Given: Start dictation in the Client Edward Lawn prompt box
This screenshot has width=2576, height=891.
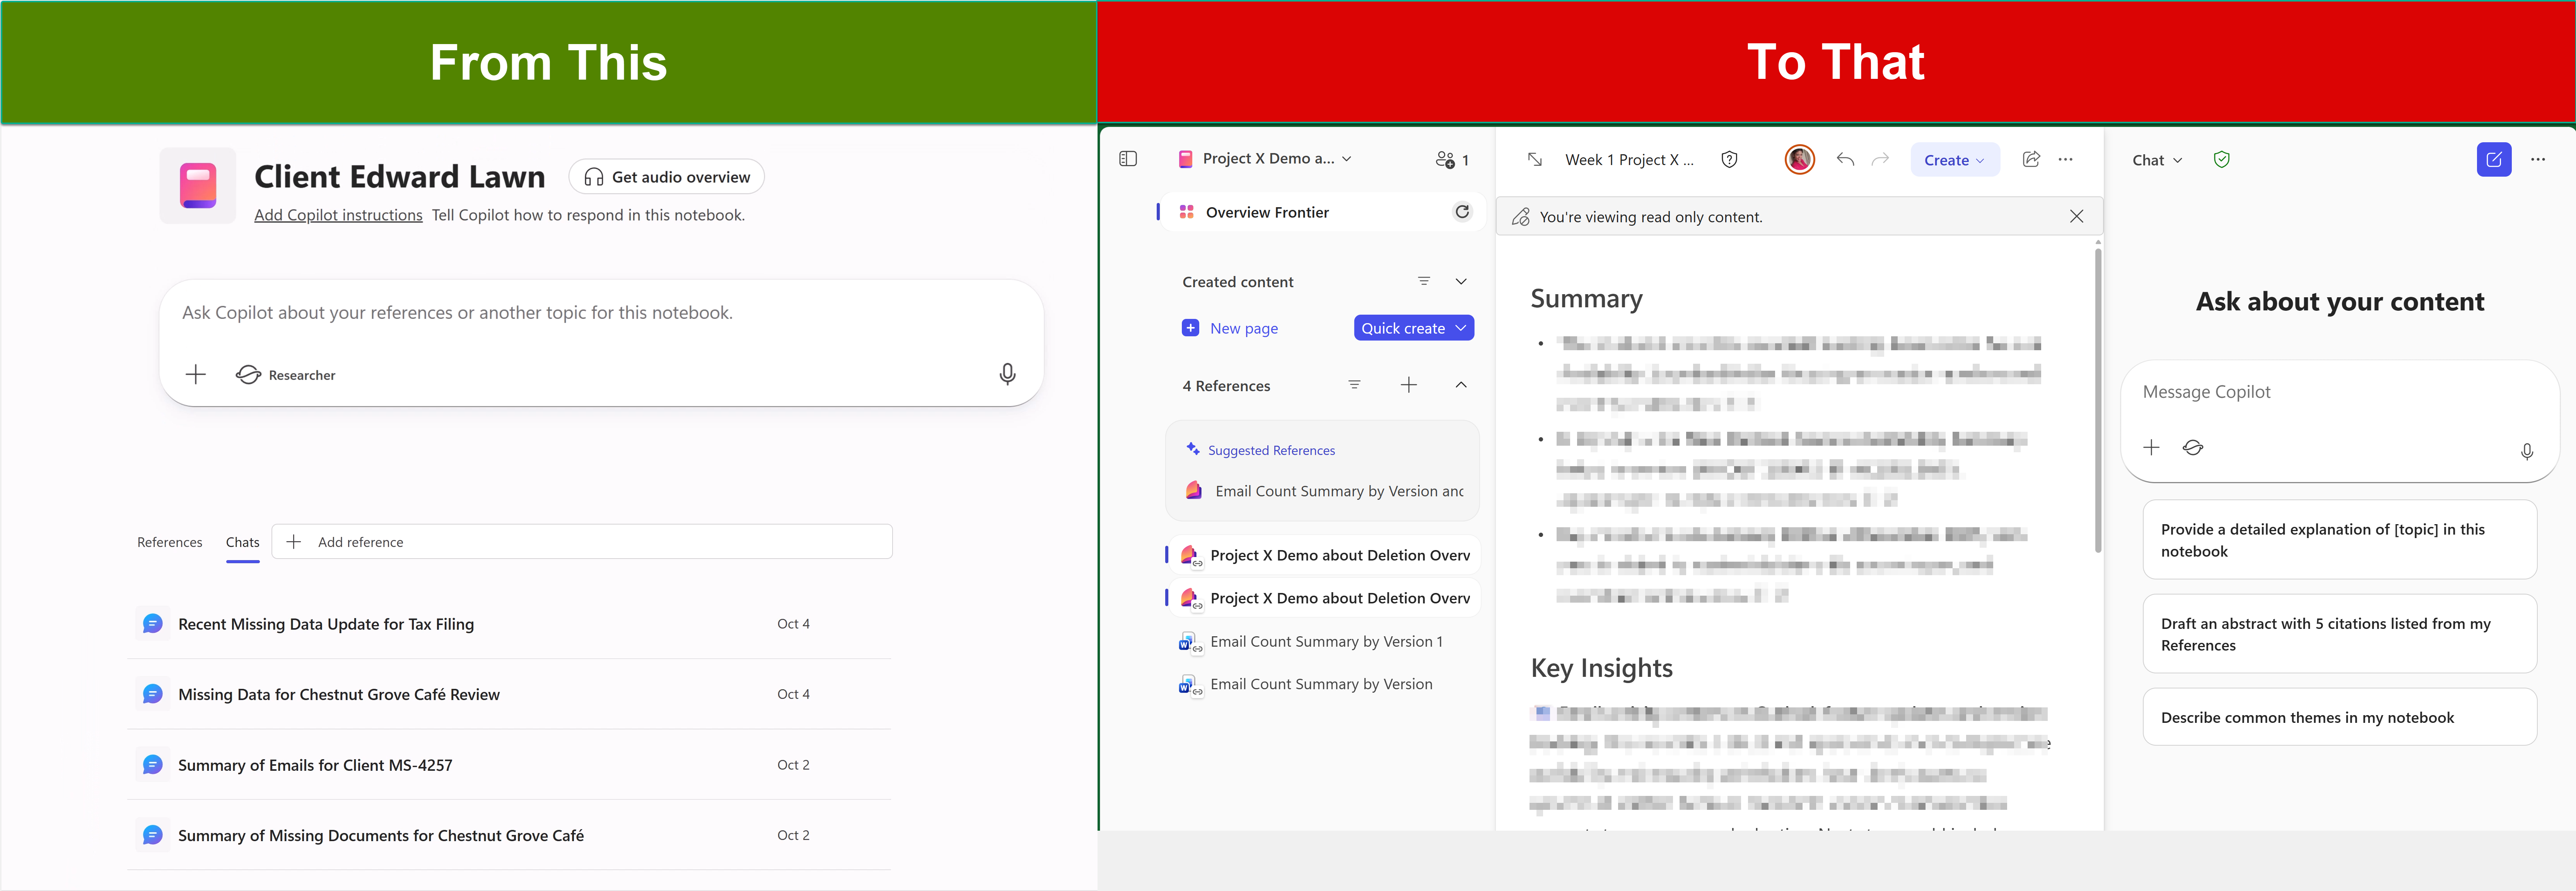Looking at the screenshot, I should 1007,374.
